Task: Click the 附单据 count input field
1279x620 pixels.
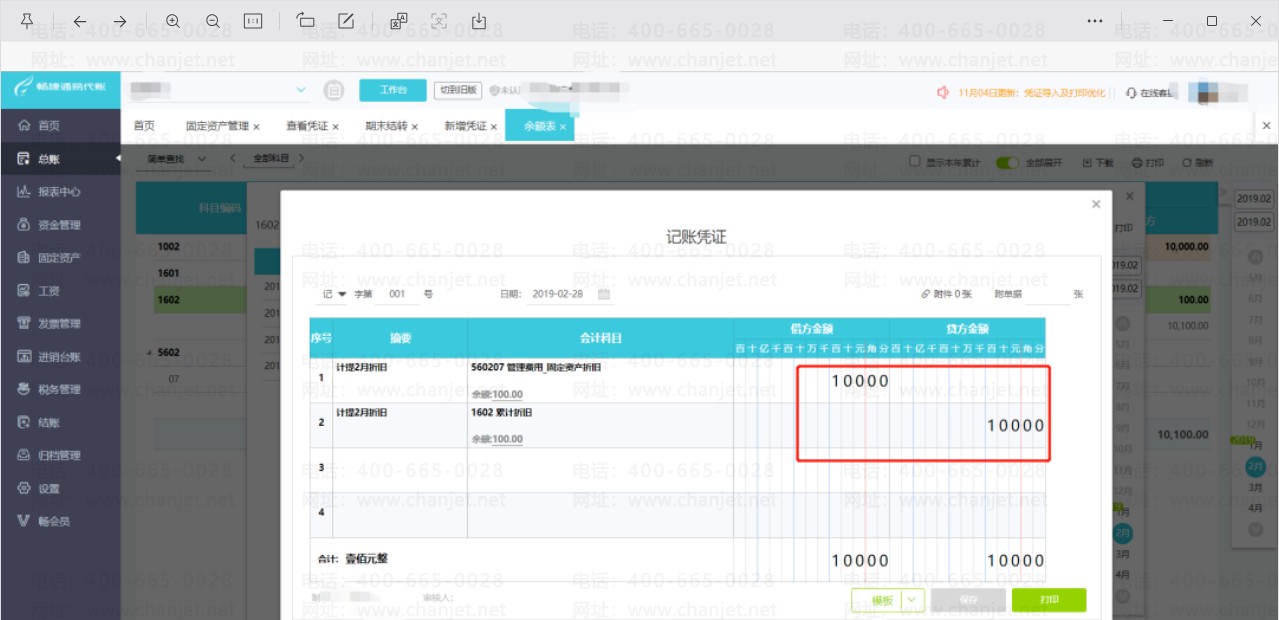Action: 1048,294
